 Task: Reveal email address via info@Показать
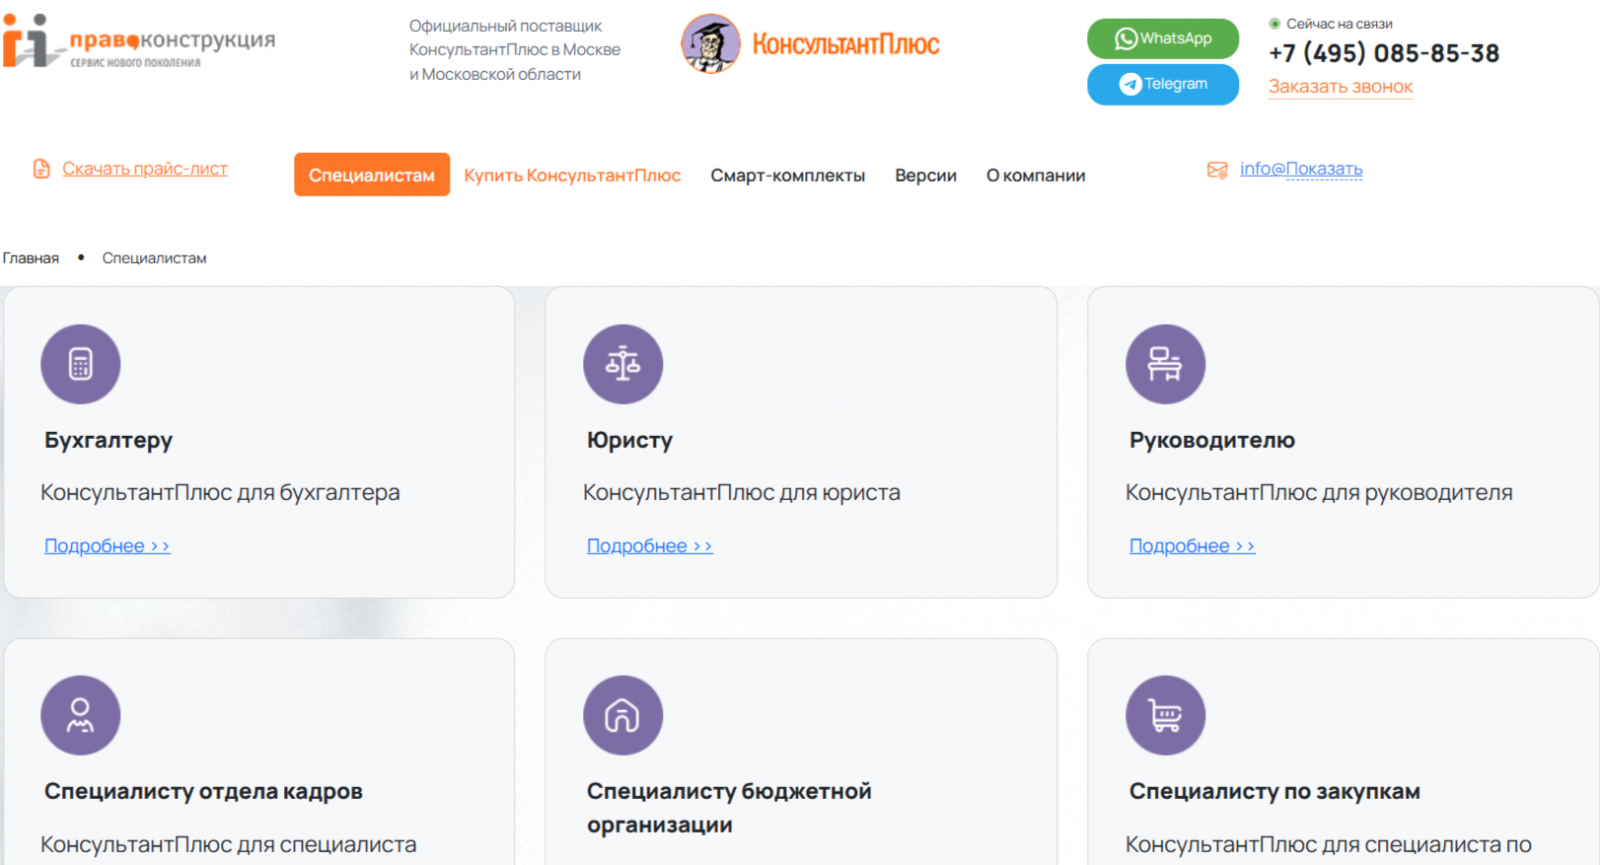(1301, 169)
